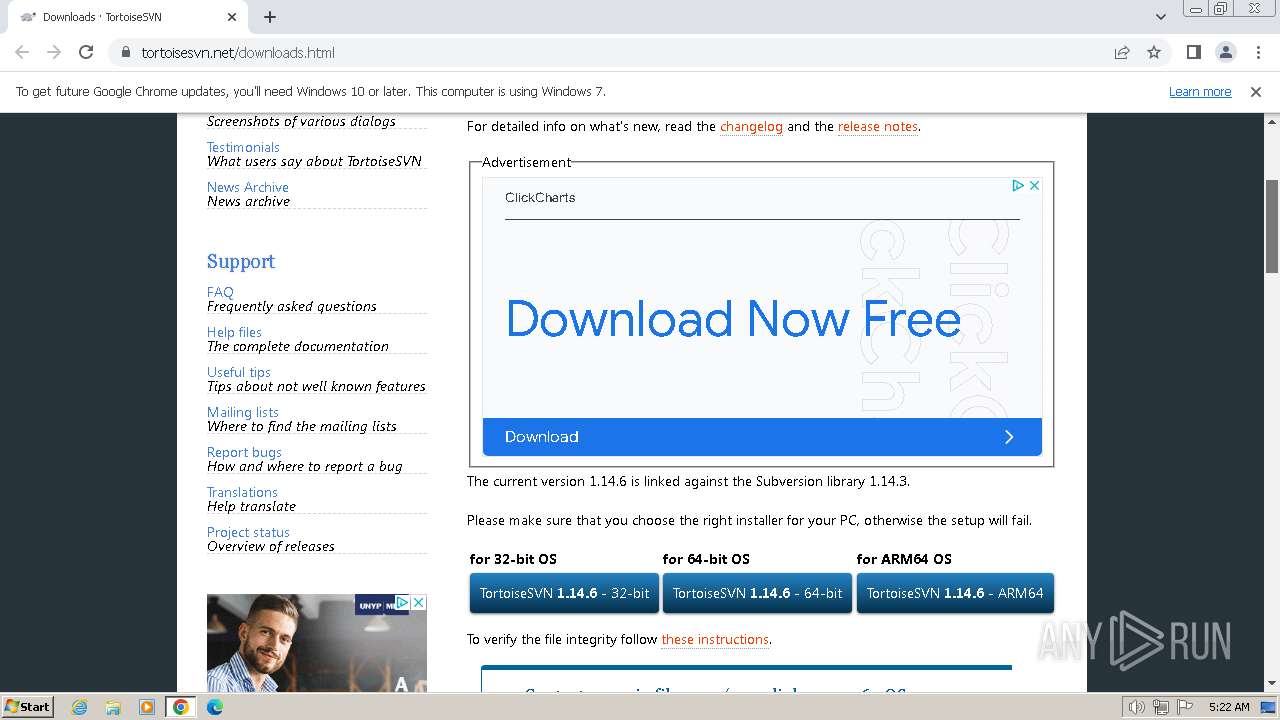Viewport: 1280px width, 720px height.
Task: Dismiss the Chrome update notification bar
Action: (x=1256, y=91)
